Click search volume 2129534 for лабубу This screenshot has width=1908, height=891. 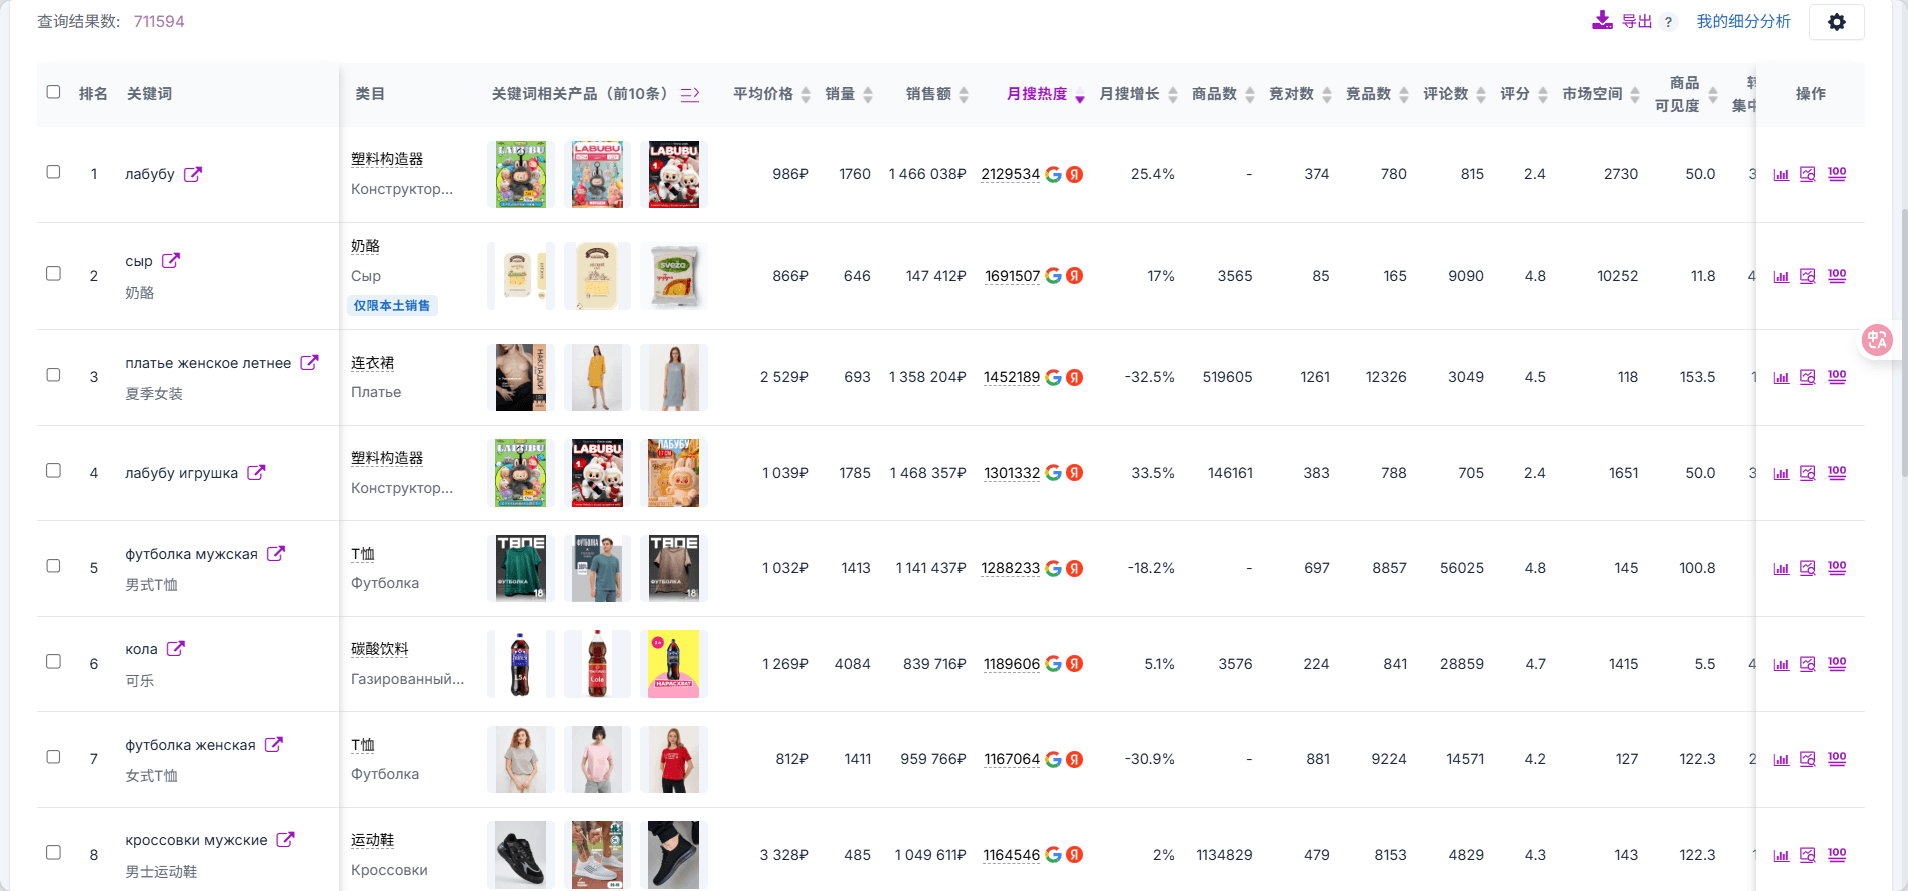click(x=1011, y=174)
